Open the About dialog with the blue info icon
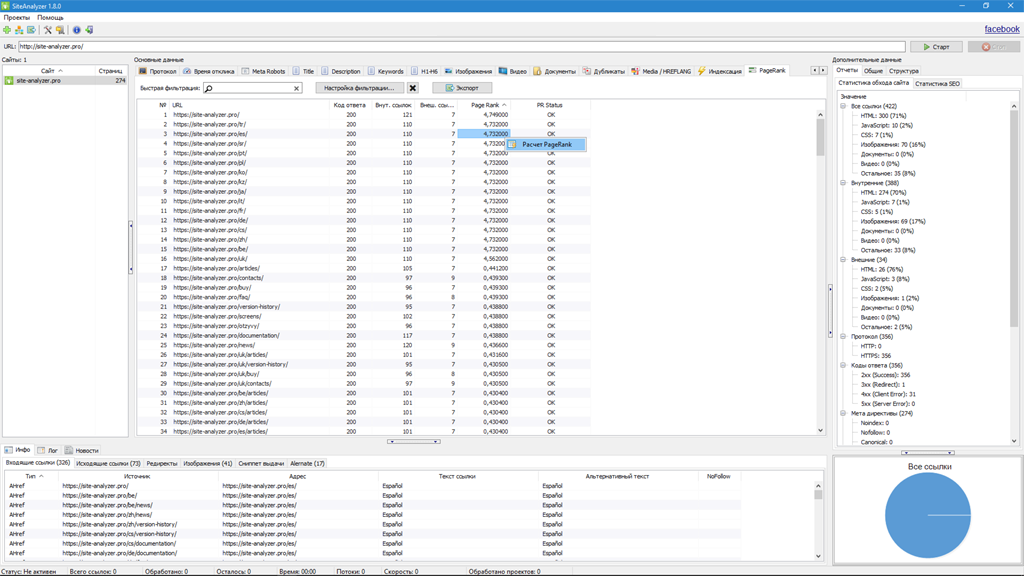 [x=76, y=30]
